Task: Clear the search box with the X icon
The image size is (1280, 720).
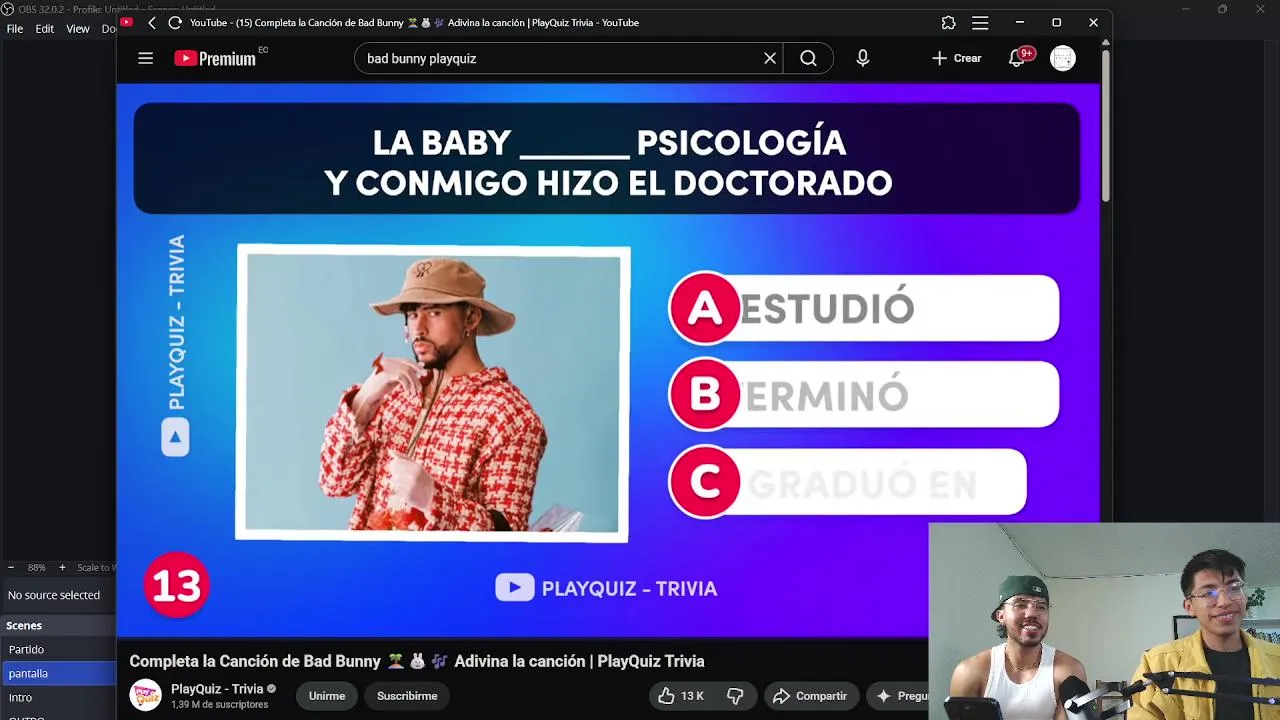Action: point(770,58)
